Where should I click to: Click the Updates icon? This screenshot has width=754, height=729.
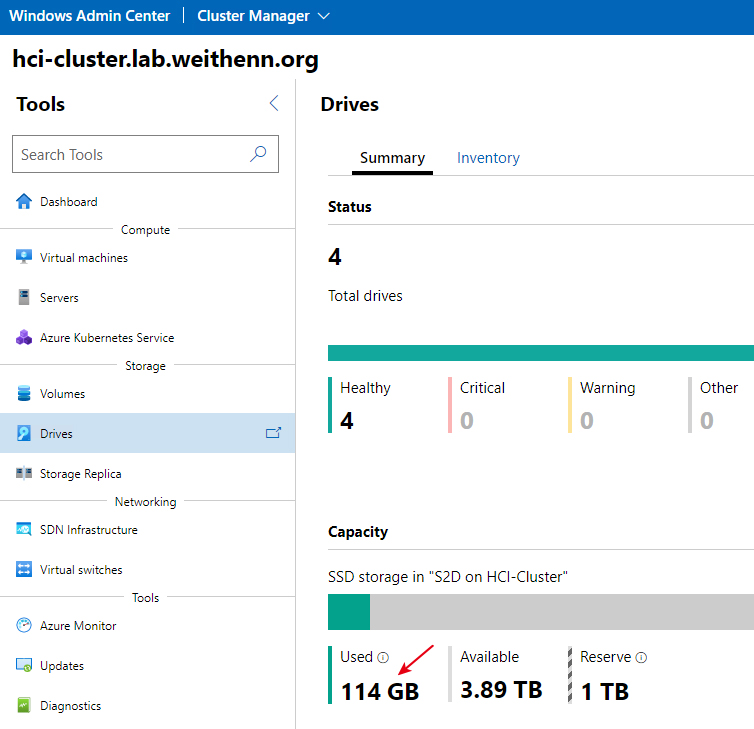pos(24,665)
